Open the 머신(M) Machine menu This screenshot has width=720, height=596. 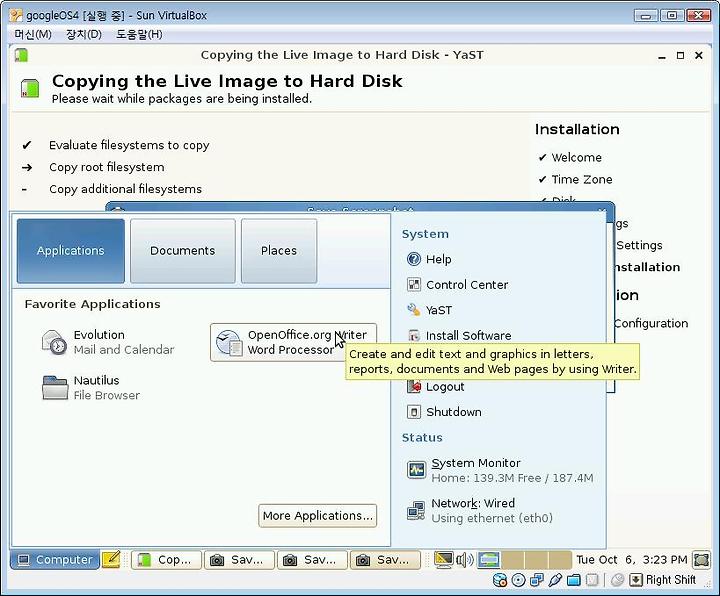[x=33, y=34]
